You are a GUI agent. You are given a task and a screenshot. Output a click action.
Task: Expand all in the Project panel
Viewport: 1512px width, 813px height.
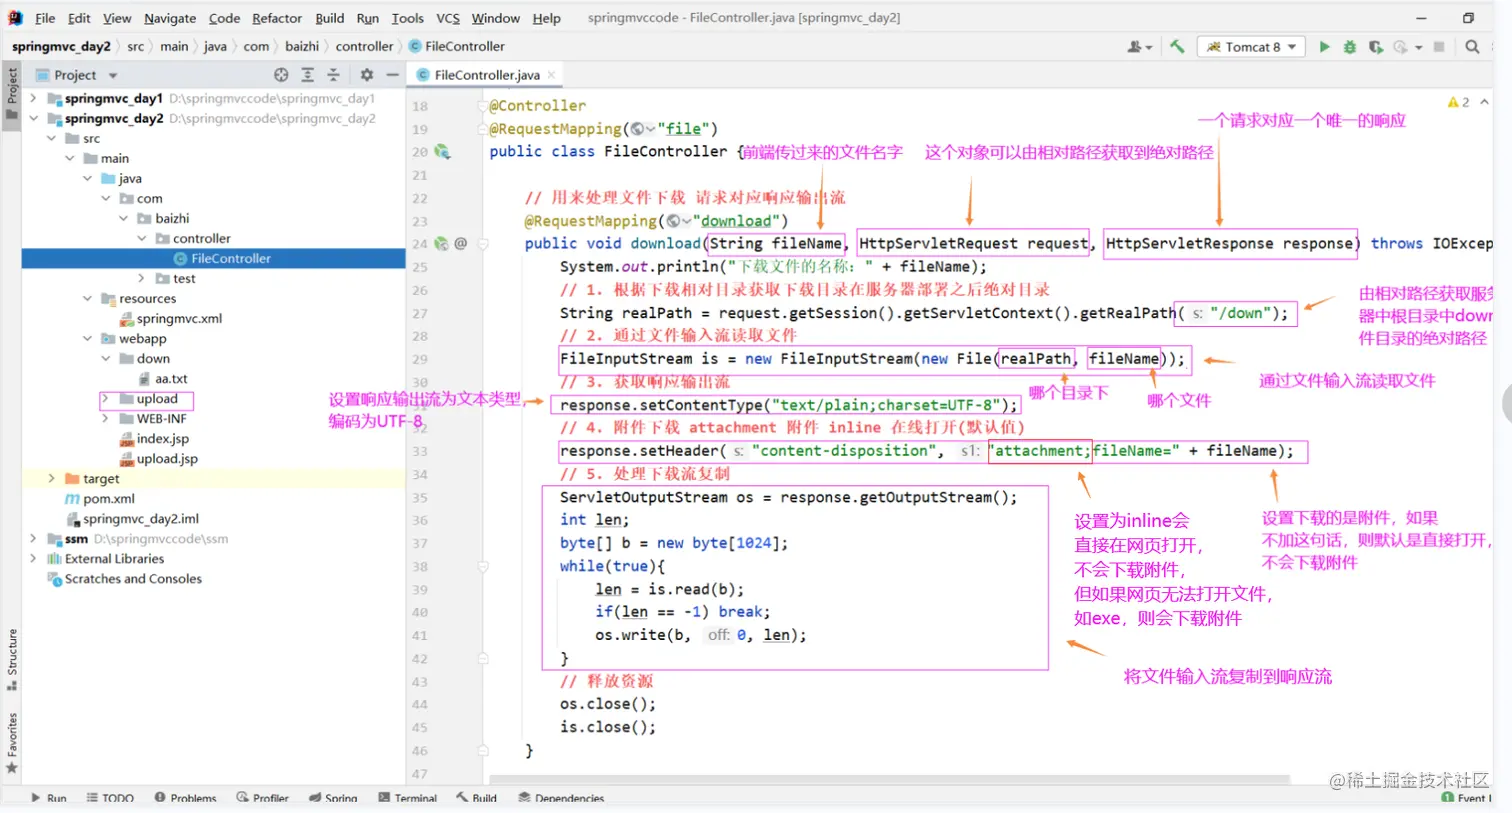[307, 75]
